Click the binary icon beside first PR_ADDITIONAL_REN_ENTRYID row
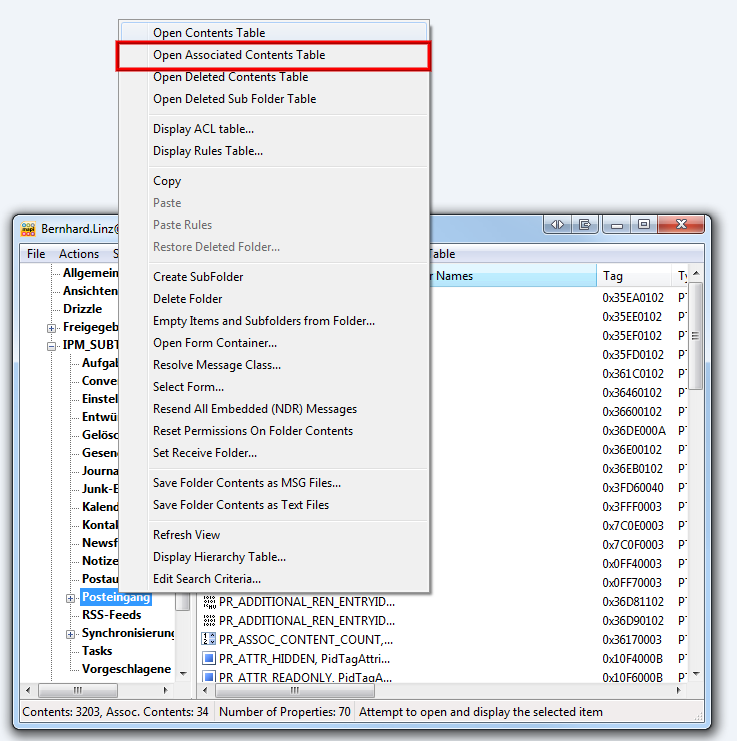 pyautogui.click(x=209, y=602)
